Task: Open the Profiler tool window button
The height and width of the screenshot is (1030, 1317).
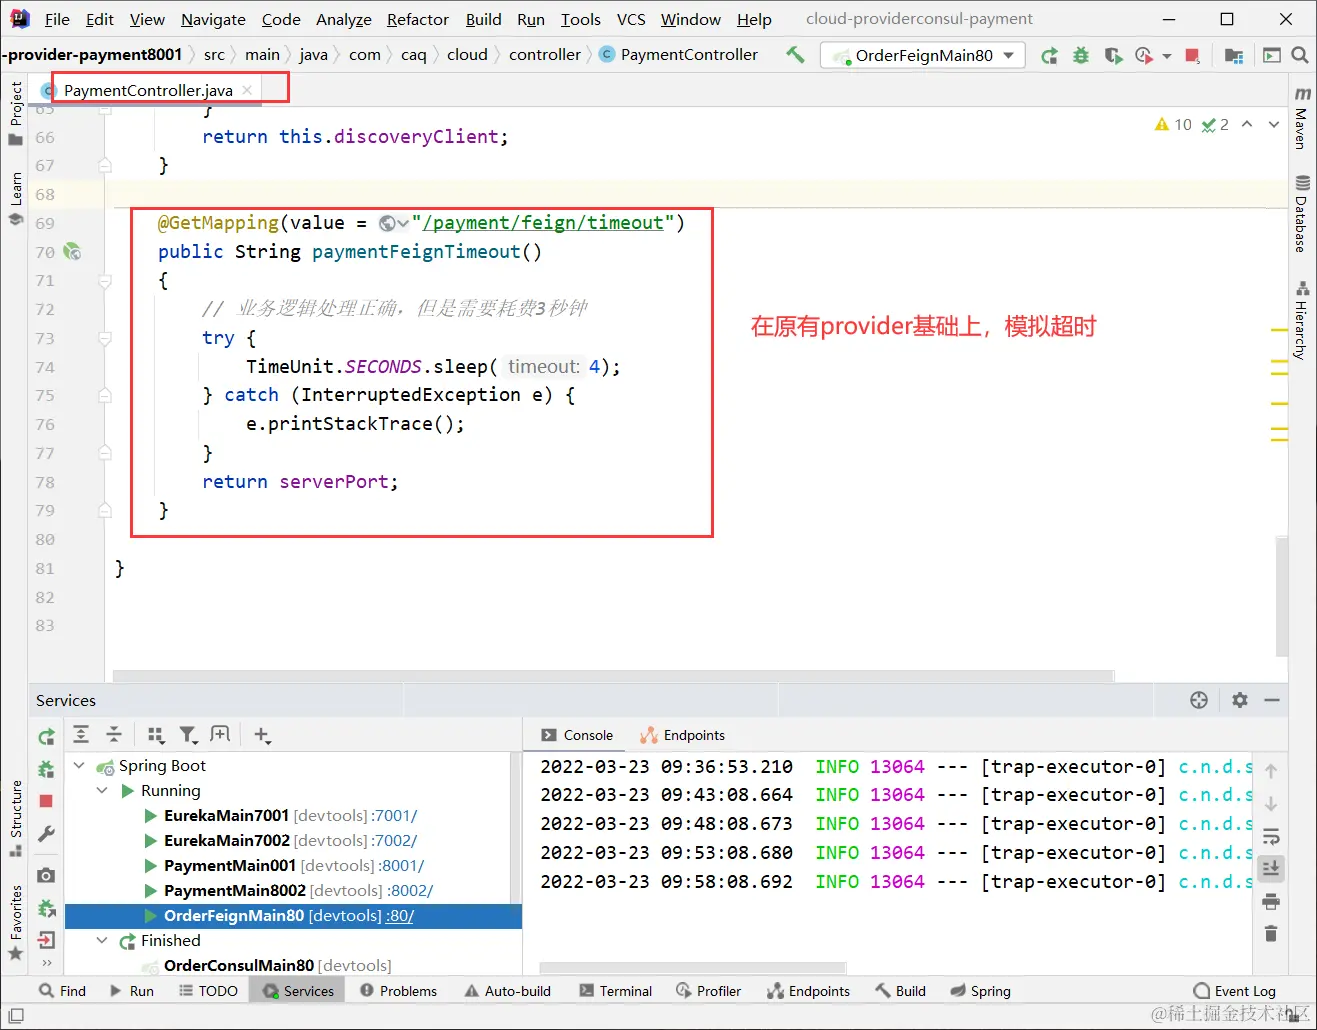Action: [x=708, y=991]
